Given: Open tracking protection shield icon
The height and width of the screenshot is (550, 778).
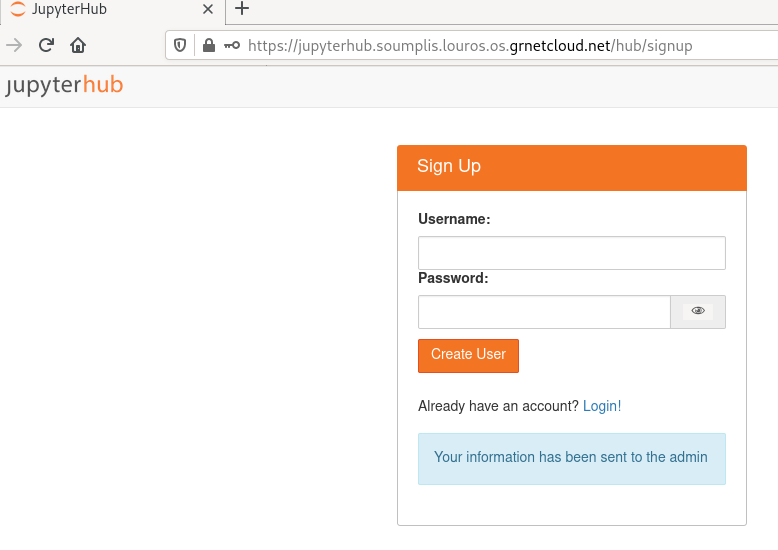Looking at the screenshot, I should 181,45.
